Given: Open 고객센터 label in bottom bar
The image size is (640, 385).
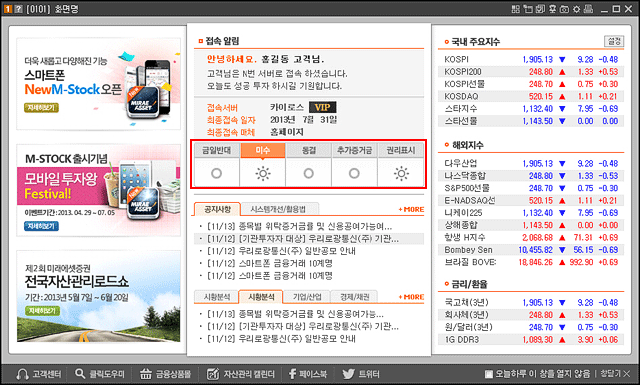Looking at the screenshot, I should click(47, 374).
